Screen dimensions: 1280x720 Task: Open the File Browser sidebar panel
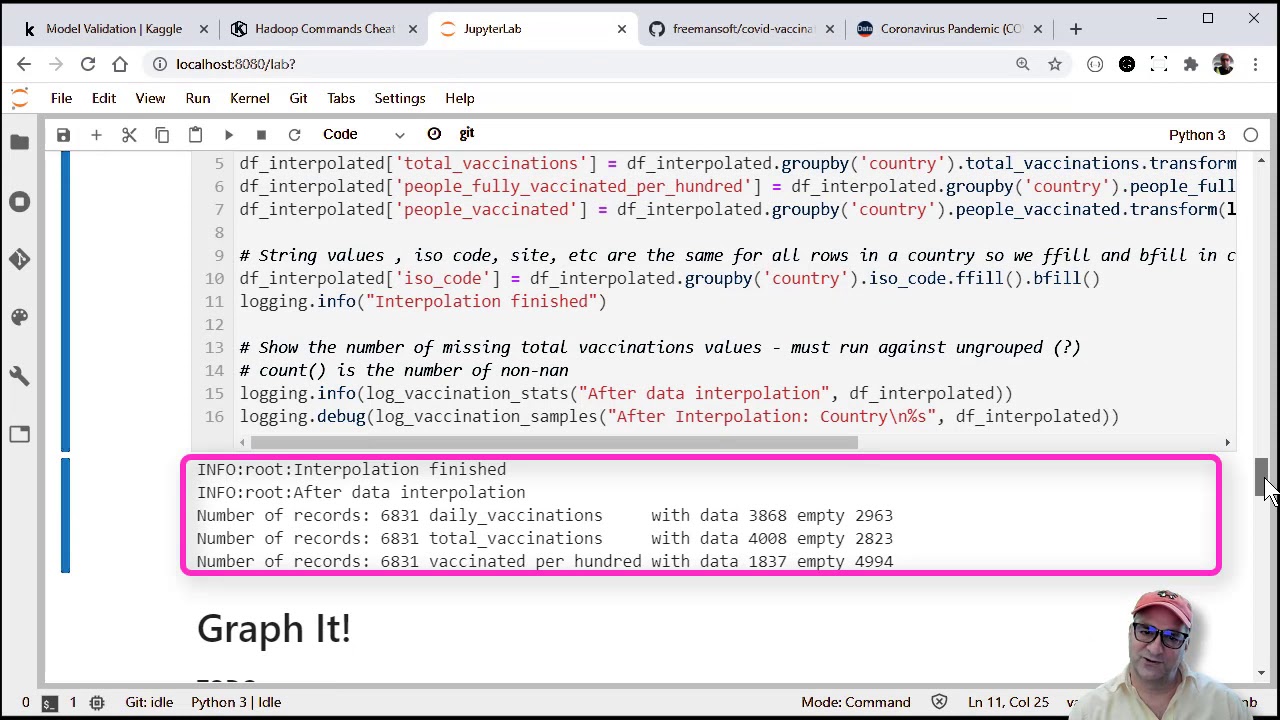[20, 143]
